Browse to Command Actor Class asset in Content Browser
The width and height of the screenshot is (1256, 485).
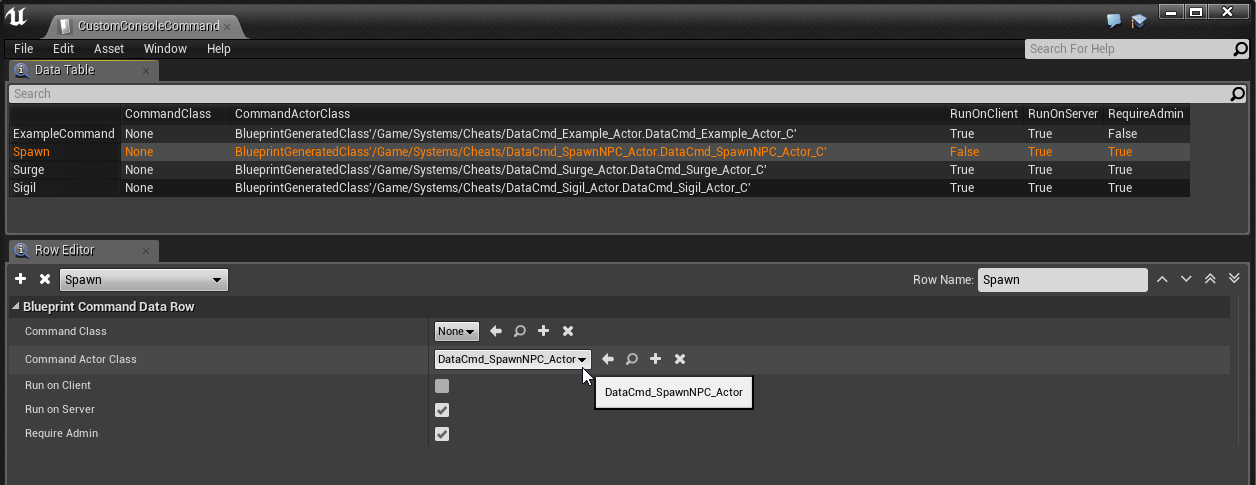point(632,359)
